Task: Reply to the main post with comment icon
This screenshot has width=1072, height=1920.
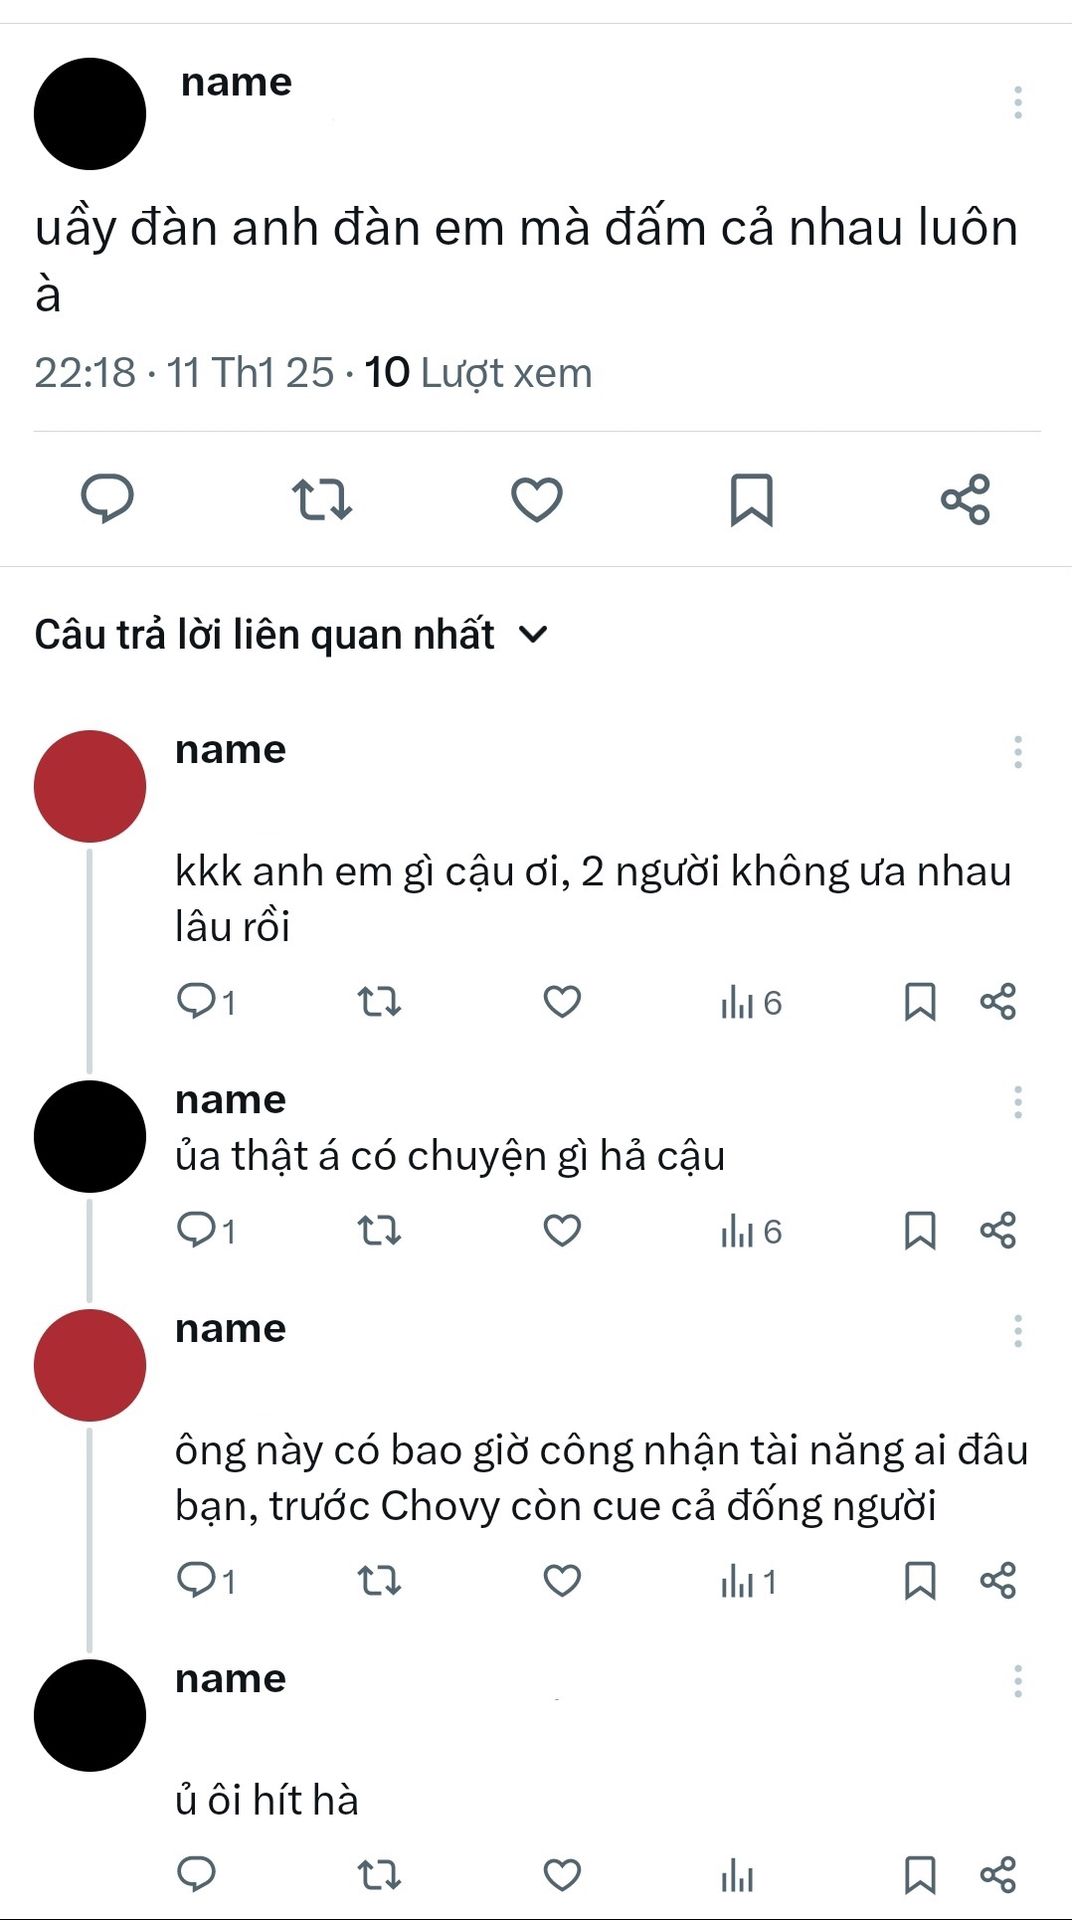Action: click(x=107, y=498)
